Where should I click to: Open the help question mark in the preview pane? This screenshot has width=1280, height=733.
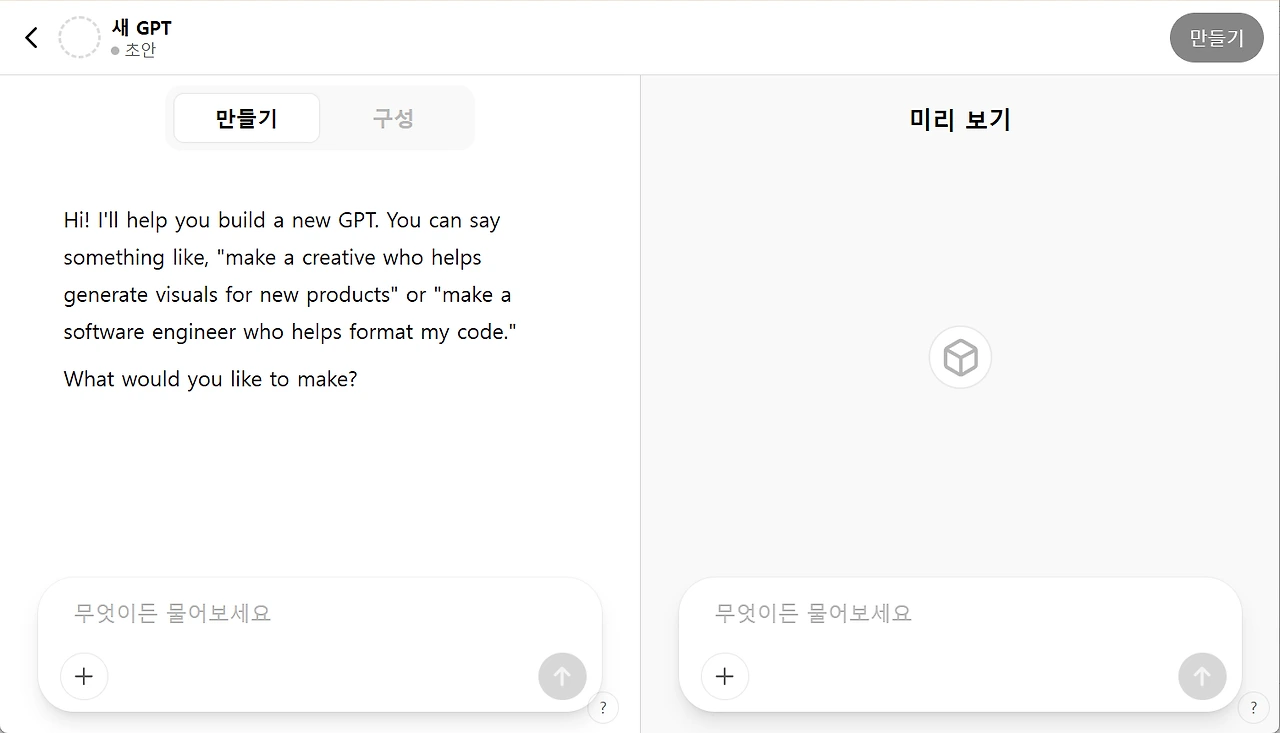tap(1254, 708)
